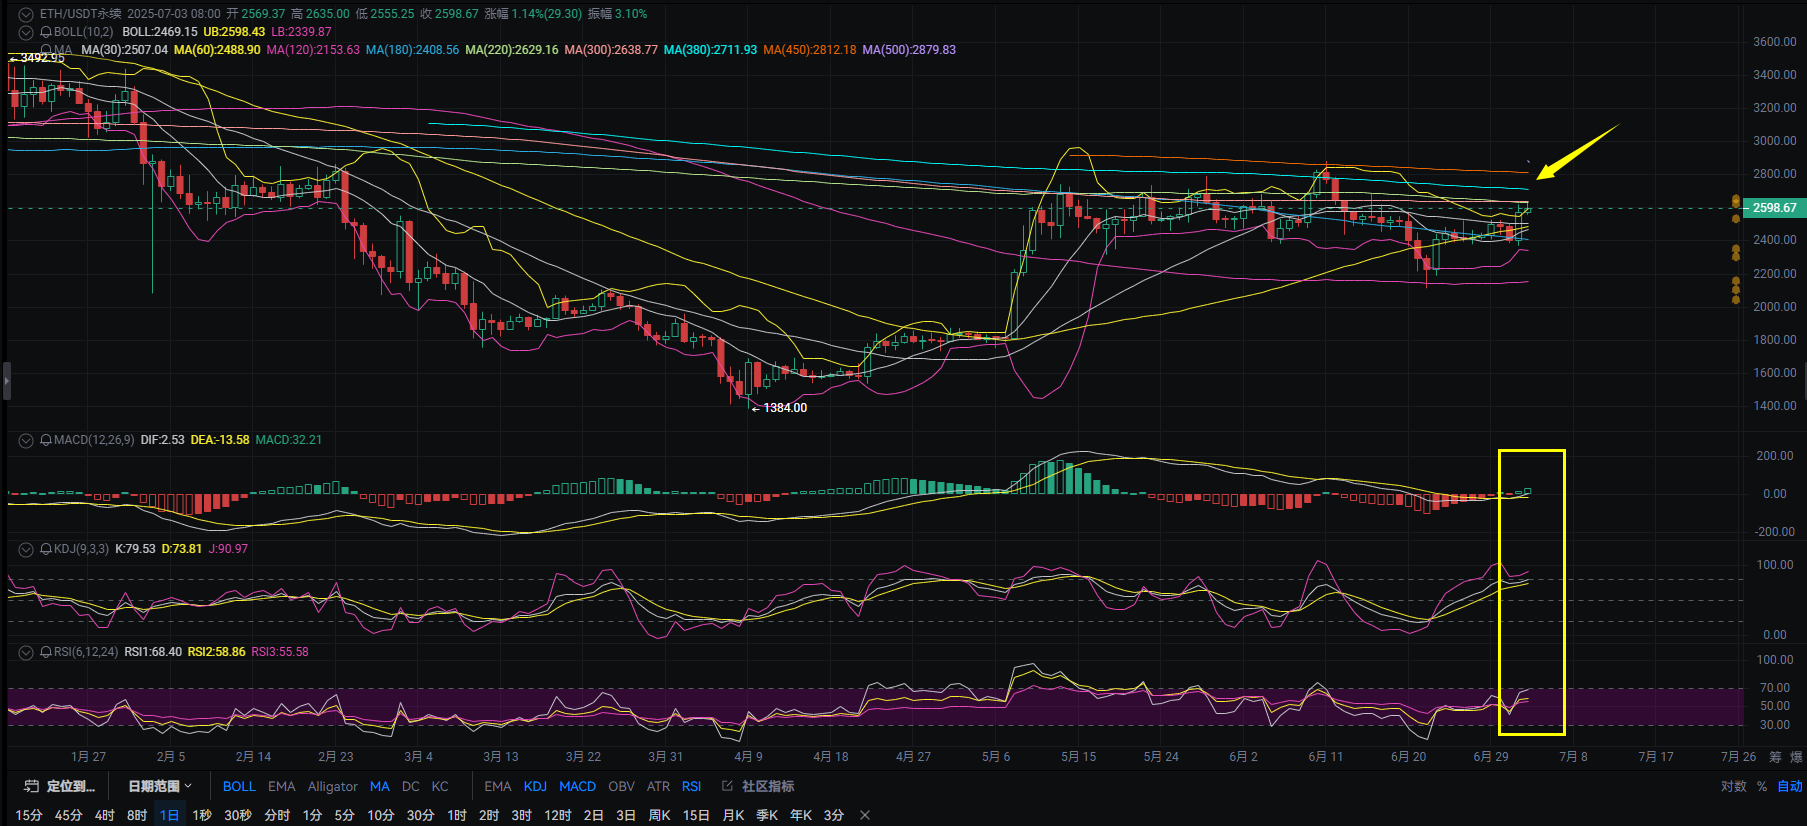Set alert bell on MACD indicator
Image resolution: width=1807 pixels, height=826 pixels.
pyautogui.click(x=46, y=440)
